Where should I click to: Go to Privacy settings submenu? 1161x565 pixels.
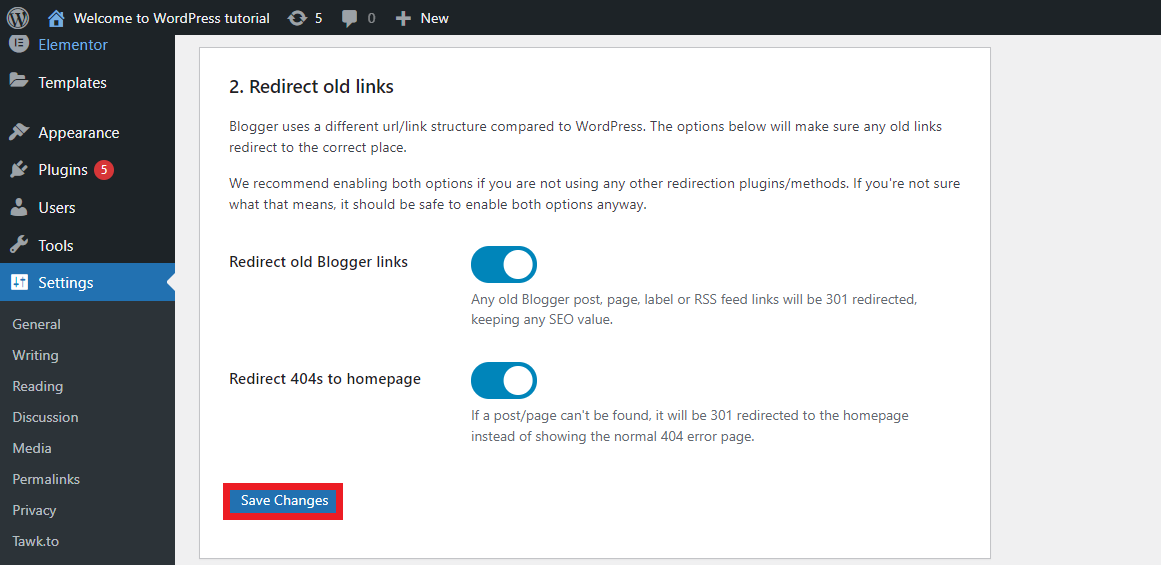(x=34, y=510)
